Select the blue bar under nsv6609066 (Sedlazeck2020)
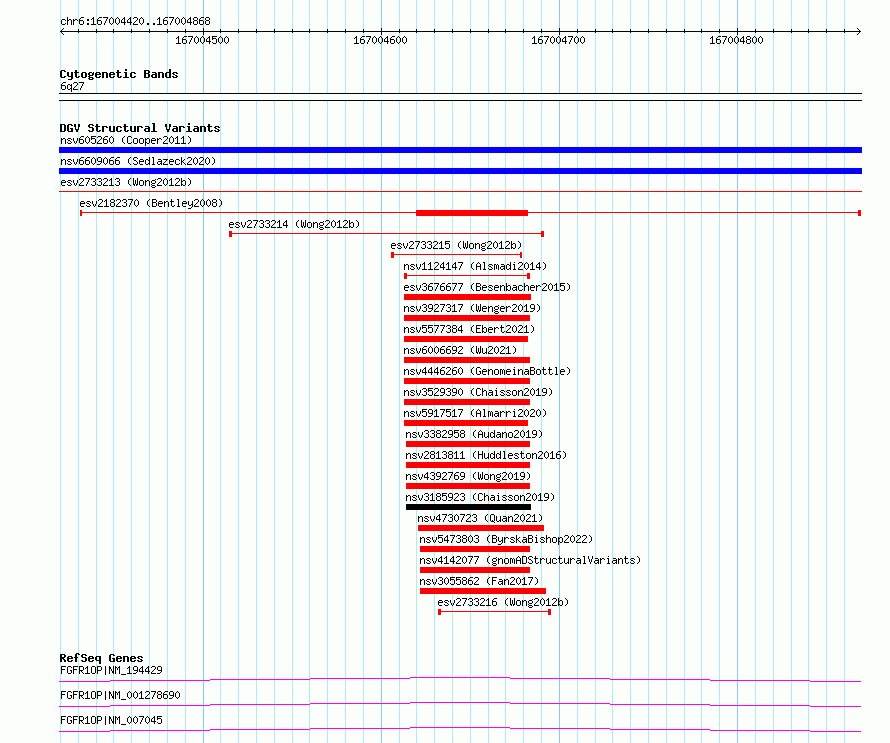This screenshot has width=890, height=743. pyautogui.click(x=460, y=171)
